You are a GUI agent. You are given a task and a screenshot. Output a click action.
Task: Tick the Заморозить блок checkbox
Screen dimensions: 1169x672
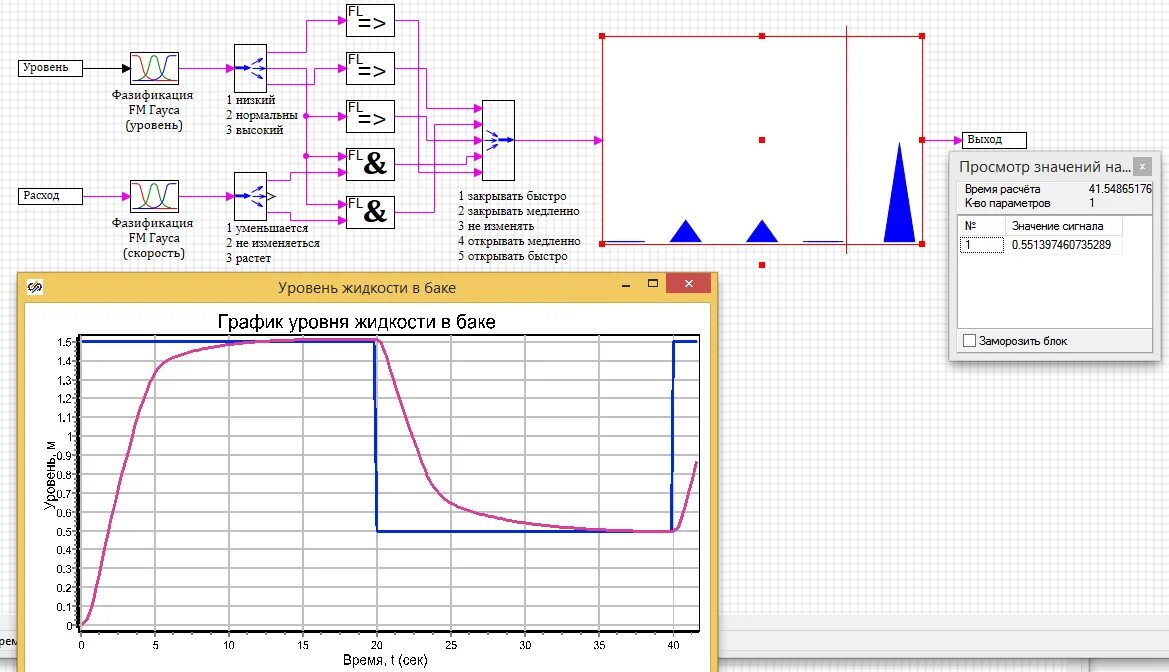(x=969, y=341)
